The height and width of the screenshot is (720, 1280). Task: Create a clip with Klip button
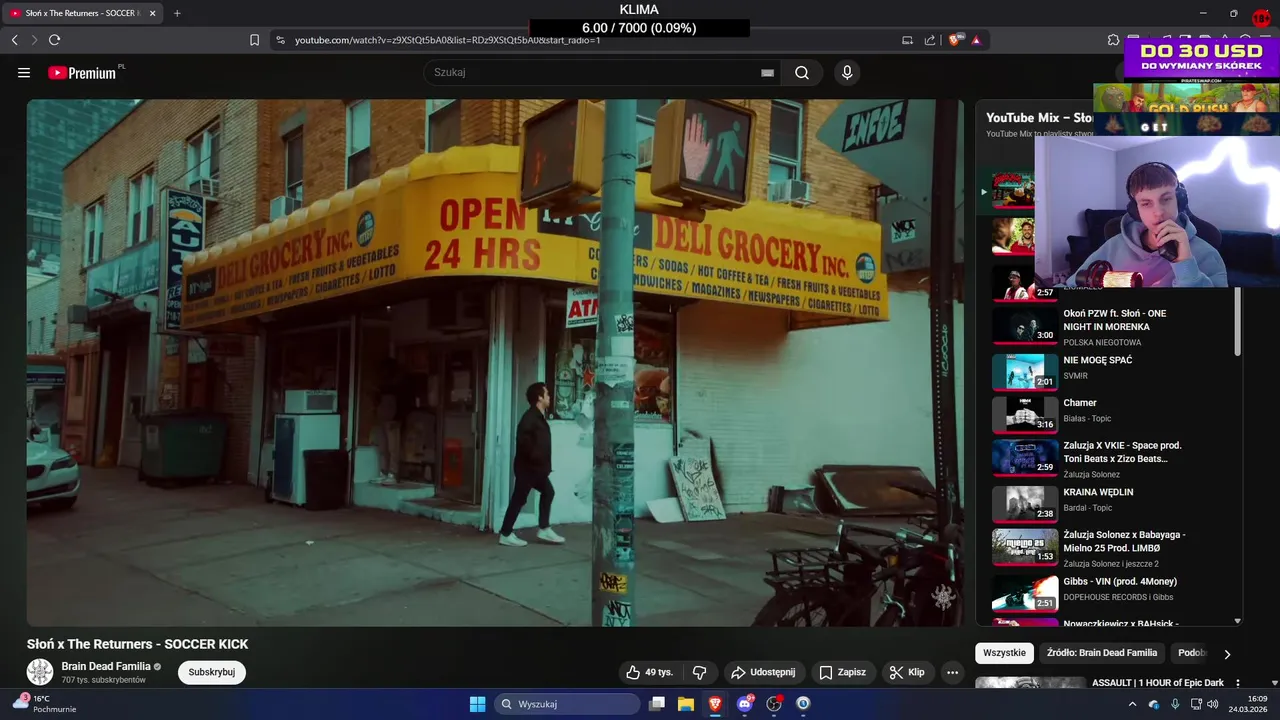[x=907, y=672]
